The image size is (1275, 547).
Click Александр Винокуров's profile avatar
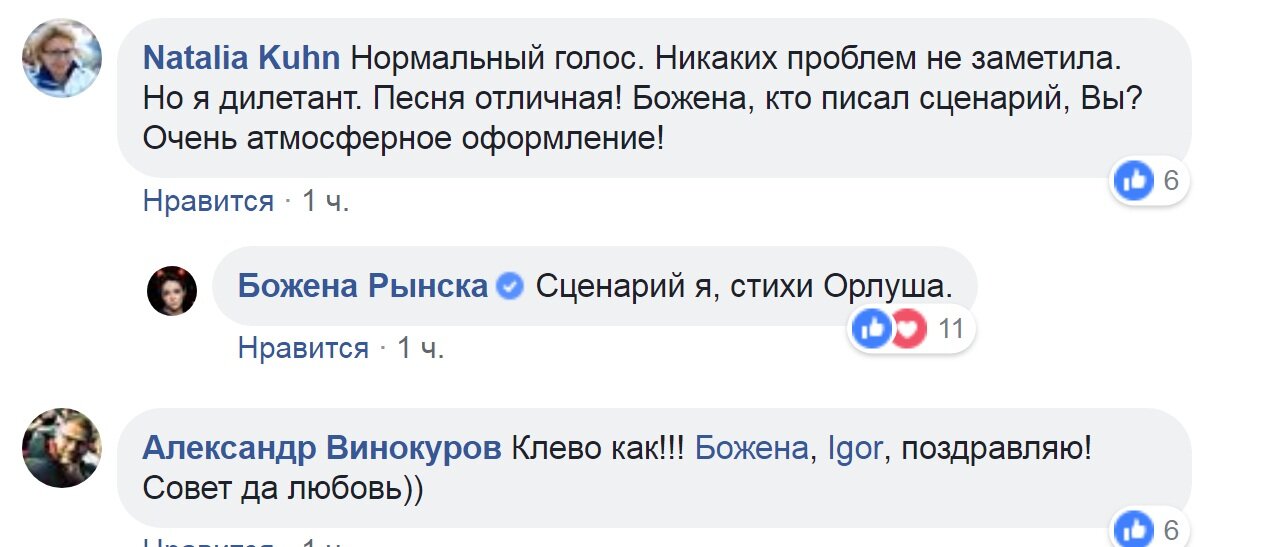tap(62, 447)
